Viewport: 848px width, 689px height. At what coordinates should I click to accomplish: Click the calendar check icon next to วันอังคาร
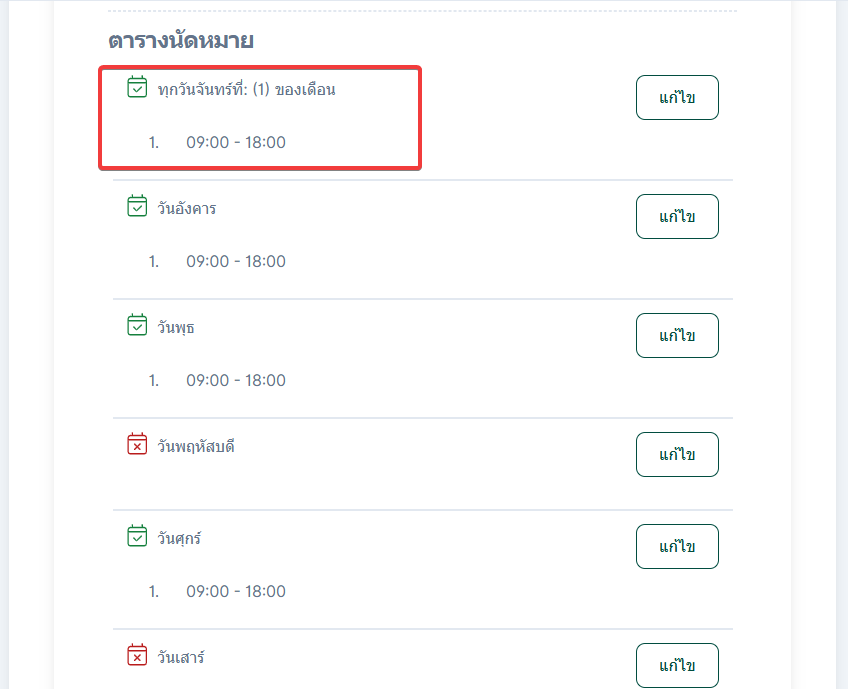tap(138, 207)
